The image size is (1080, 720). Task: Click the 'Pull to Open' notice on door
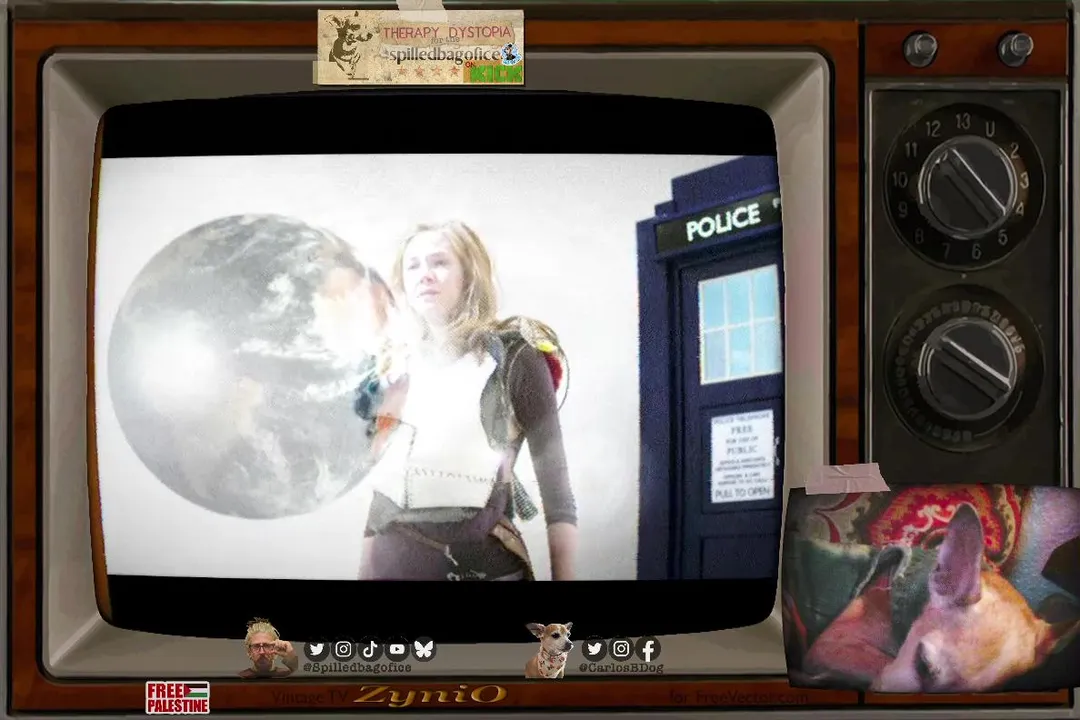pos(742,455)
